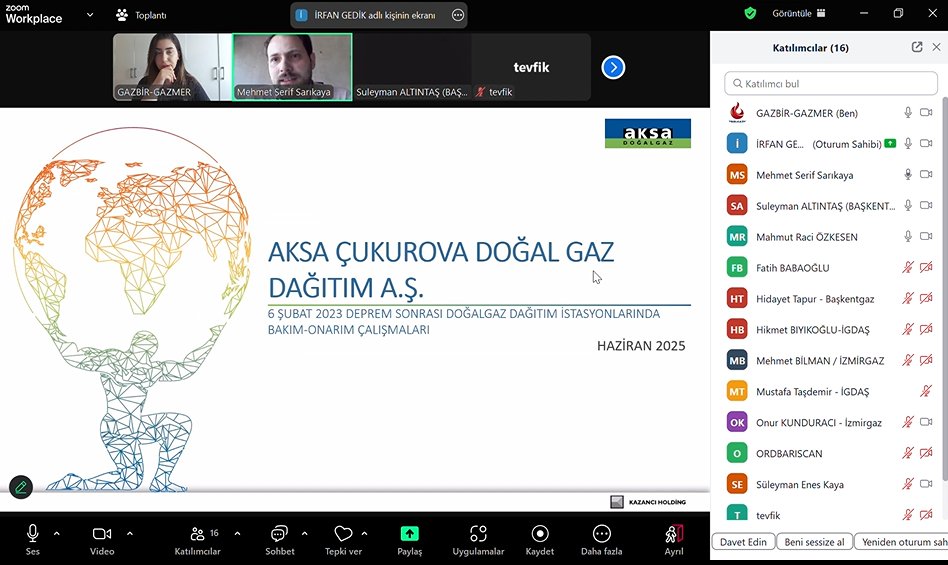Open the Sohbet chat button
This screenshot has height=565, width=948.
[279, 540]
